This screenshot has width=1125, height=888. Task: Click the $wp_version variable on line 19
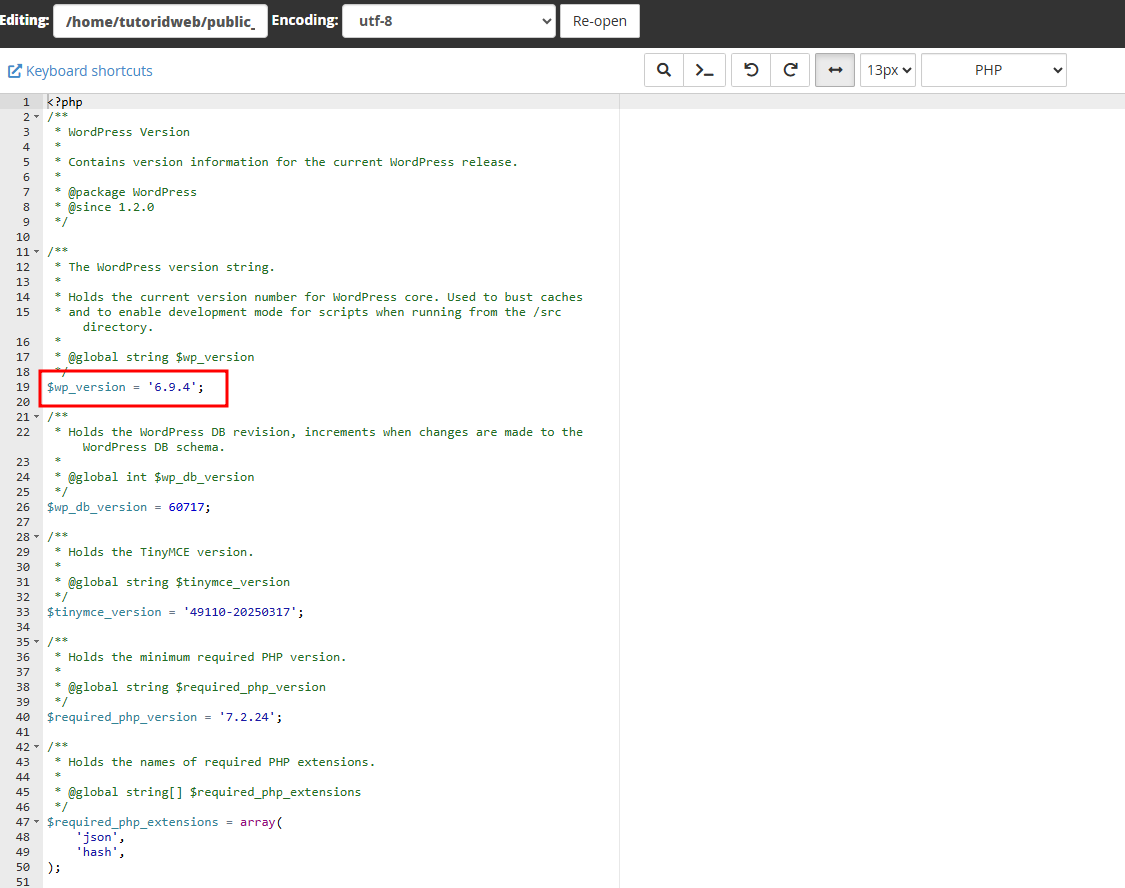point(86,387)
